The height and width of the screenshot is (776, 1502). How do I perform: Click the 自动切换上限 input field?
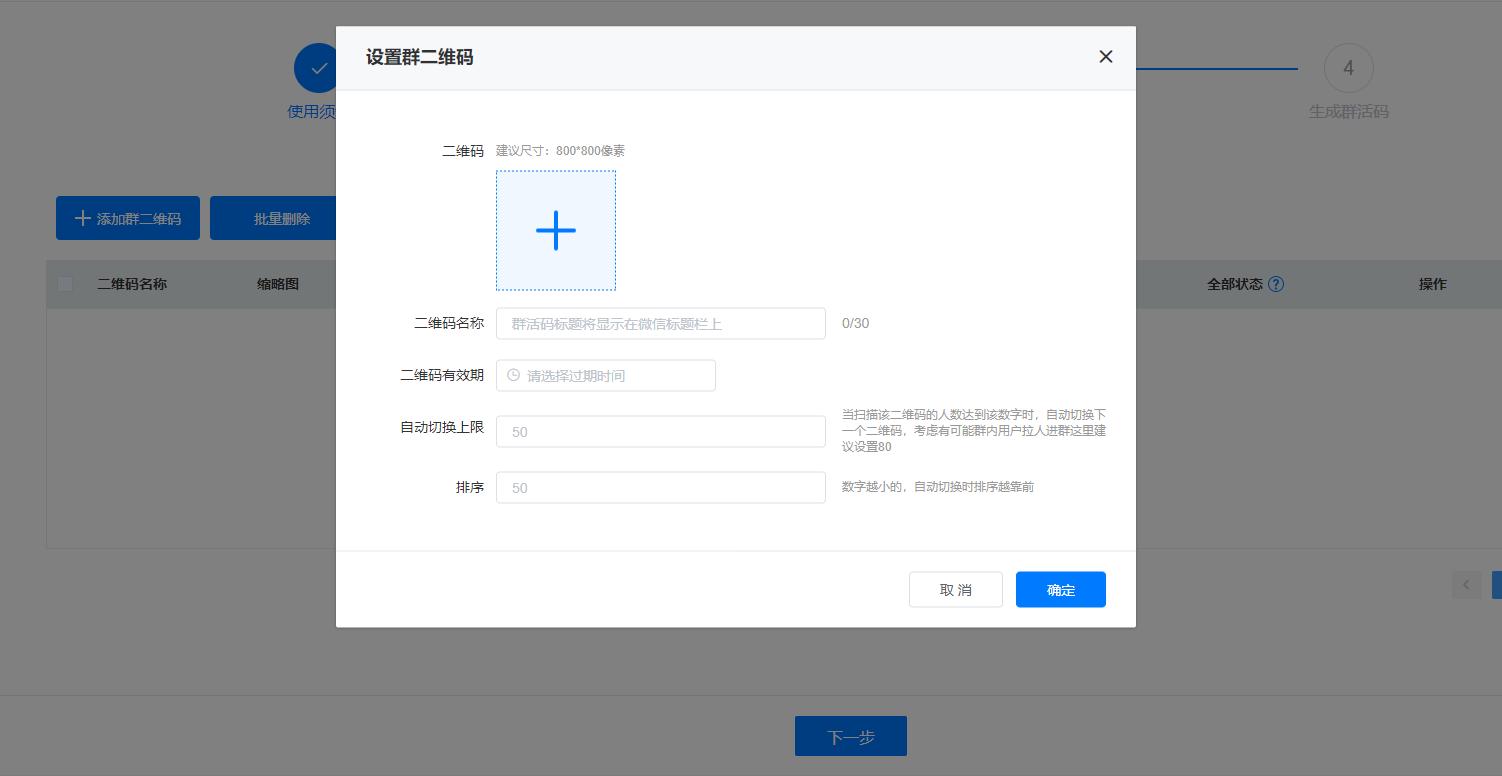(x=660, y=431)
